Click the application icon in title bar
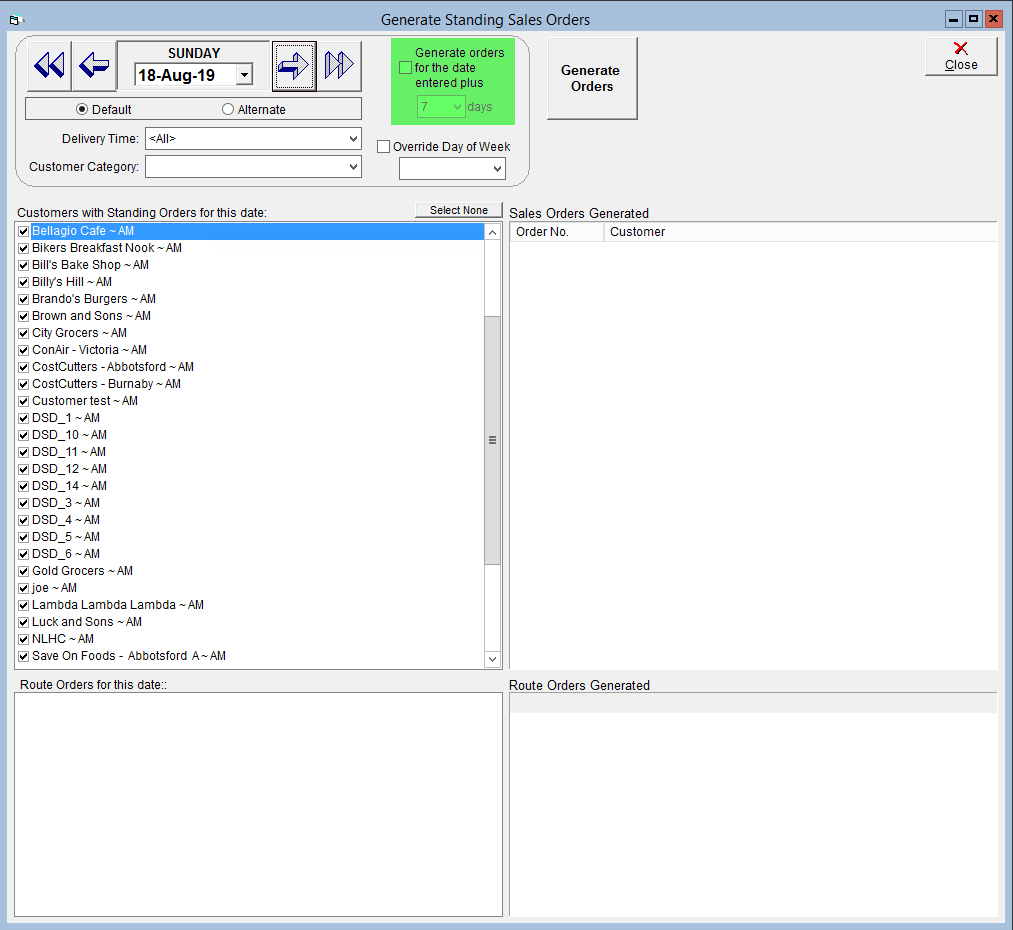Screen dimensions: 1013x930 [16, 20]
